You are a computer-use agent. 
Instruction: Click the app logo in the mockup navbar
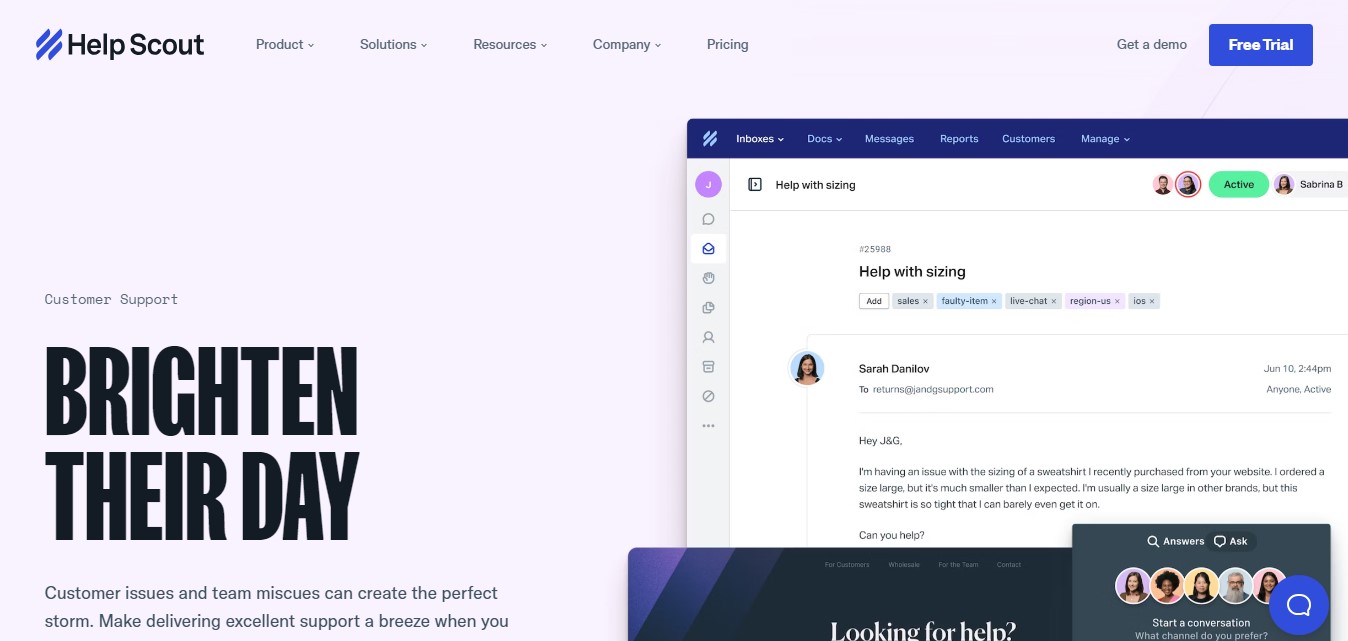tap(709, 139)
